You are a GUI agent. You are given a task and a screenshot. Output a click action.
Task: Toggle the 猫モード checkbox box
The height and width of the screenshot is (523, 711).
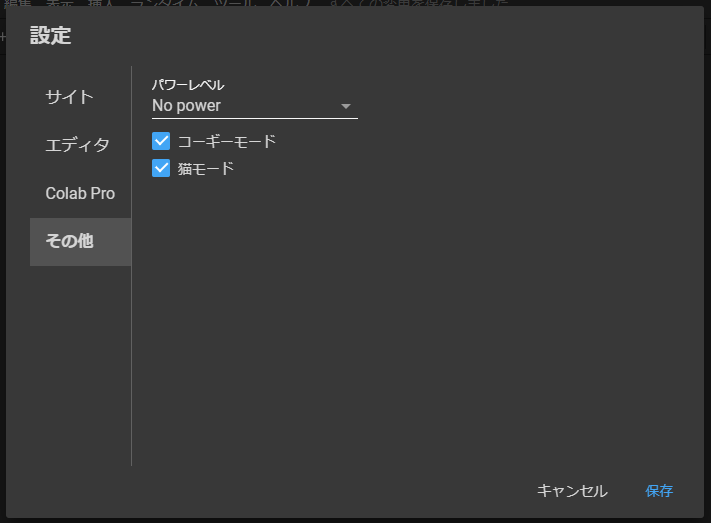pos(161,168)
